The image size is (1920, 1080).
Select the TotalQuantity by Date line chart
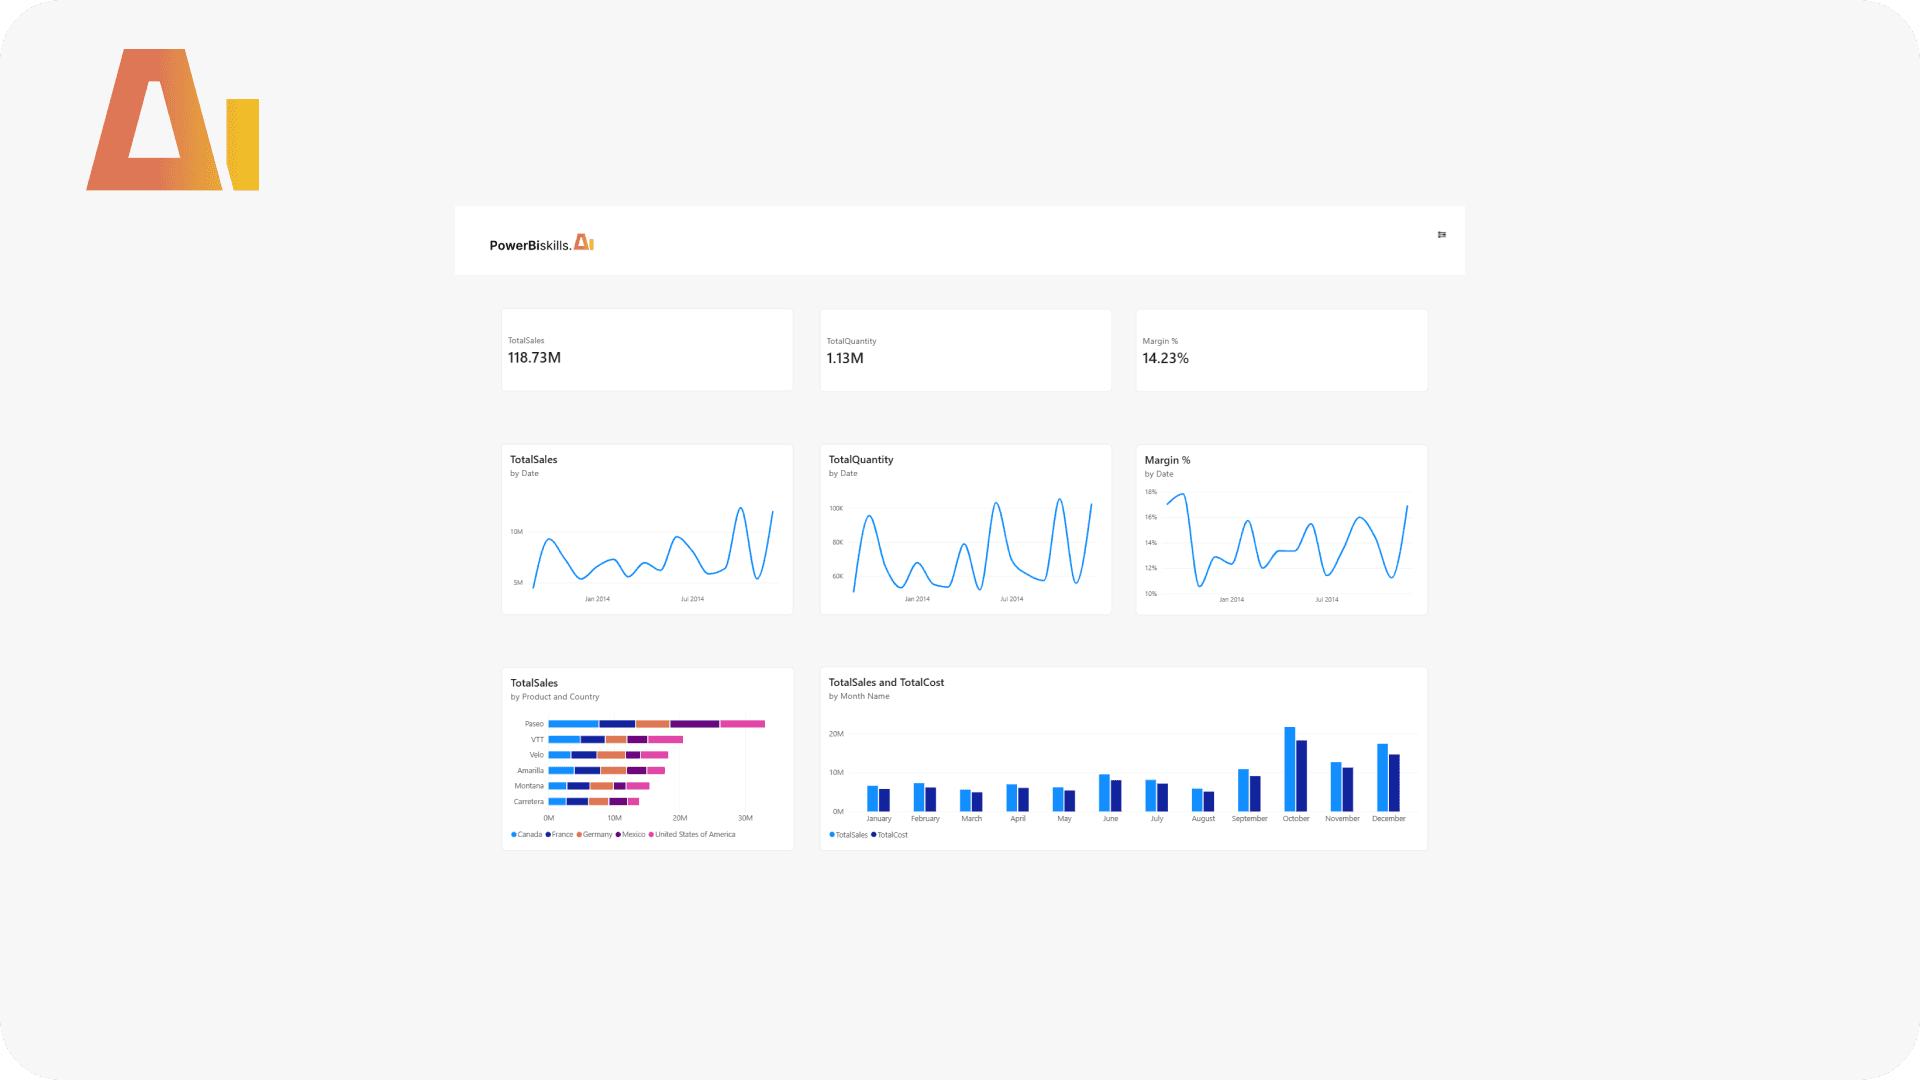[966, 530]
